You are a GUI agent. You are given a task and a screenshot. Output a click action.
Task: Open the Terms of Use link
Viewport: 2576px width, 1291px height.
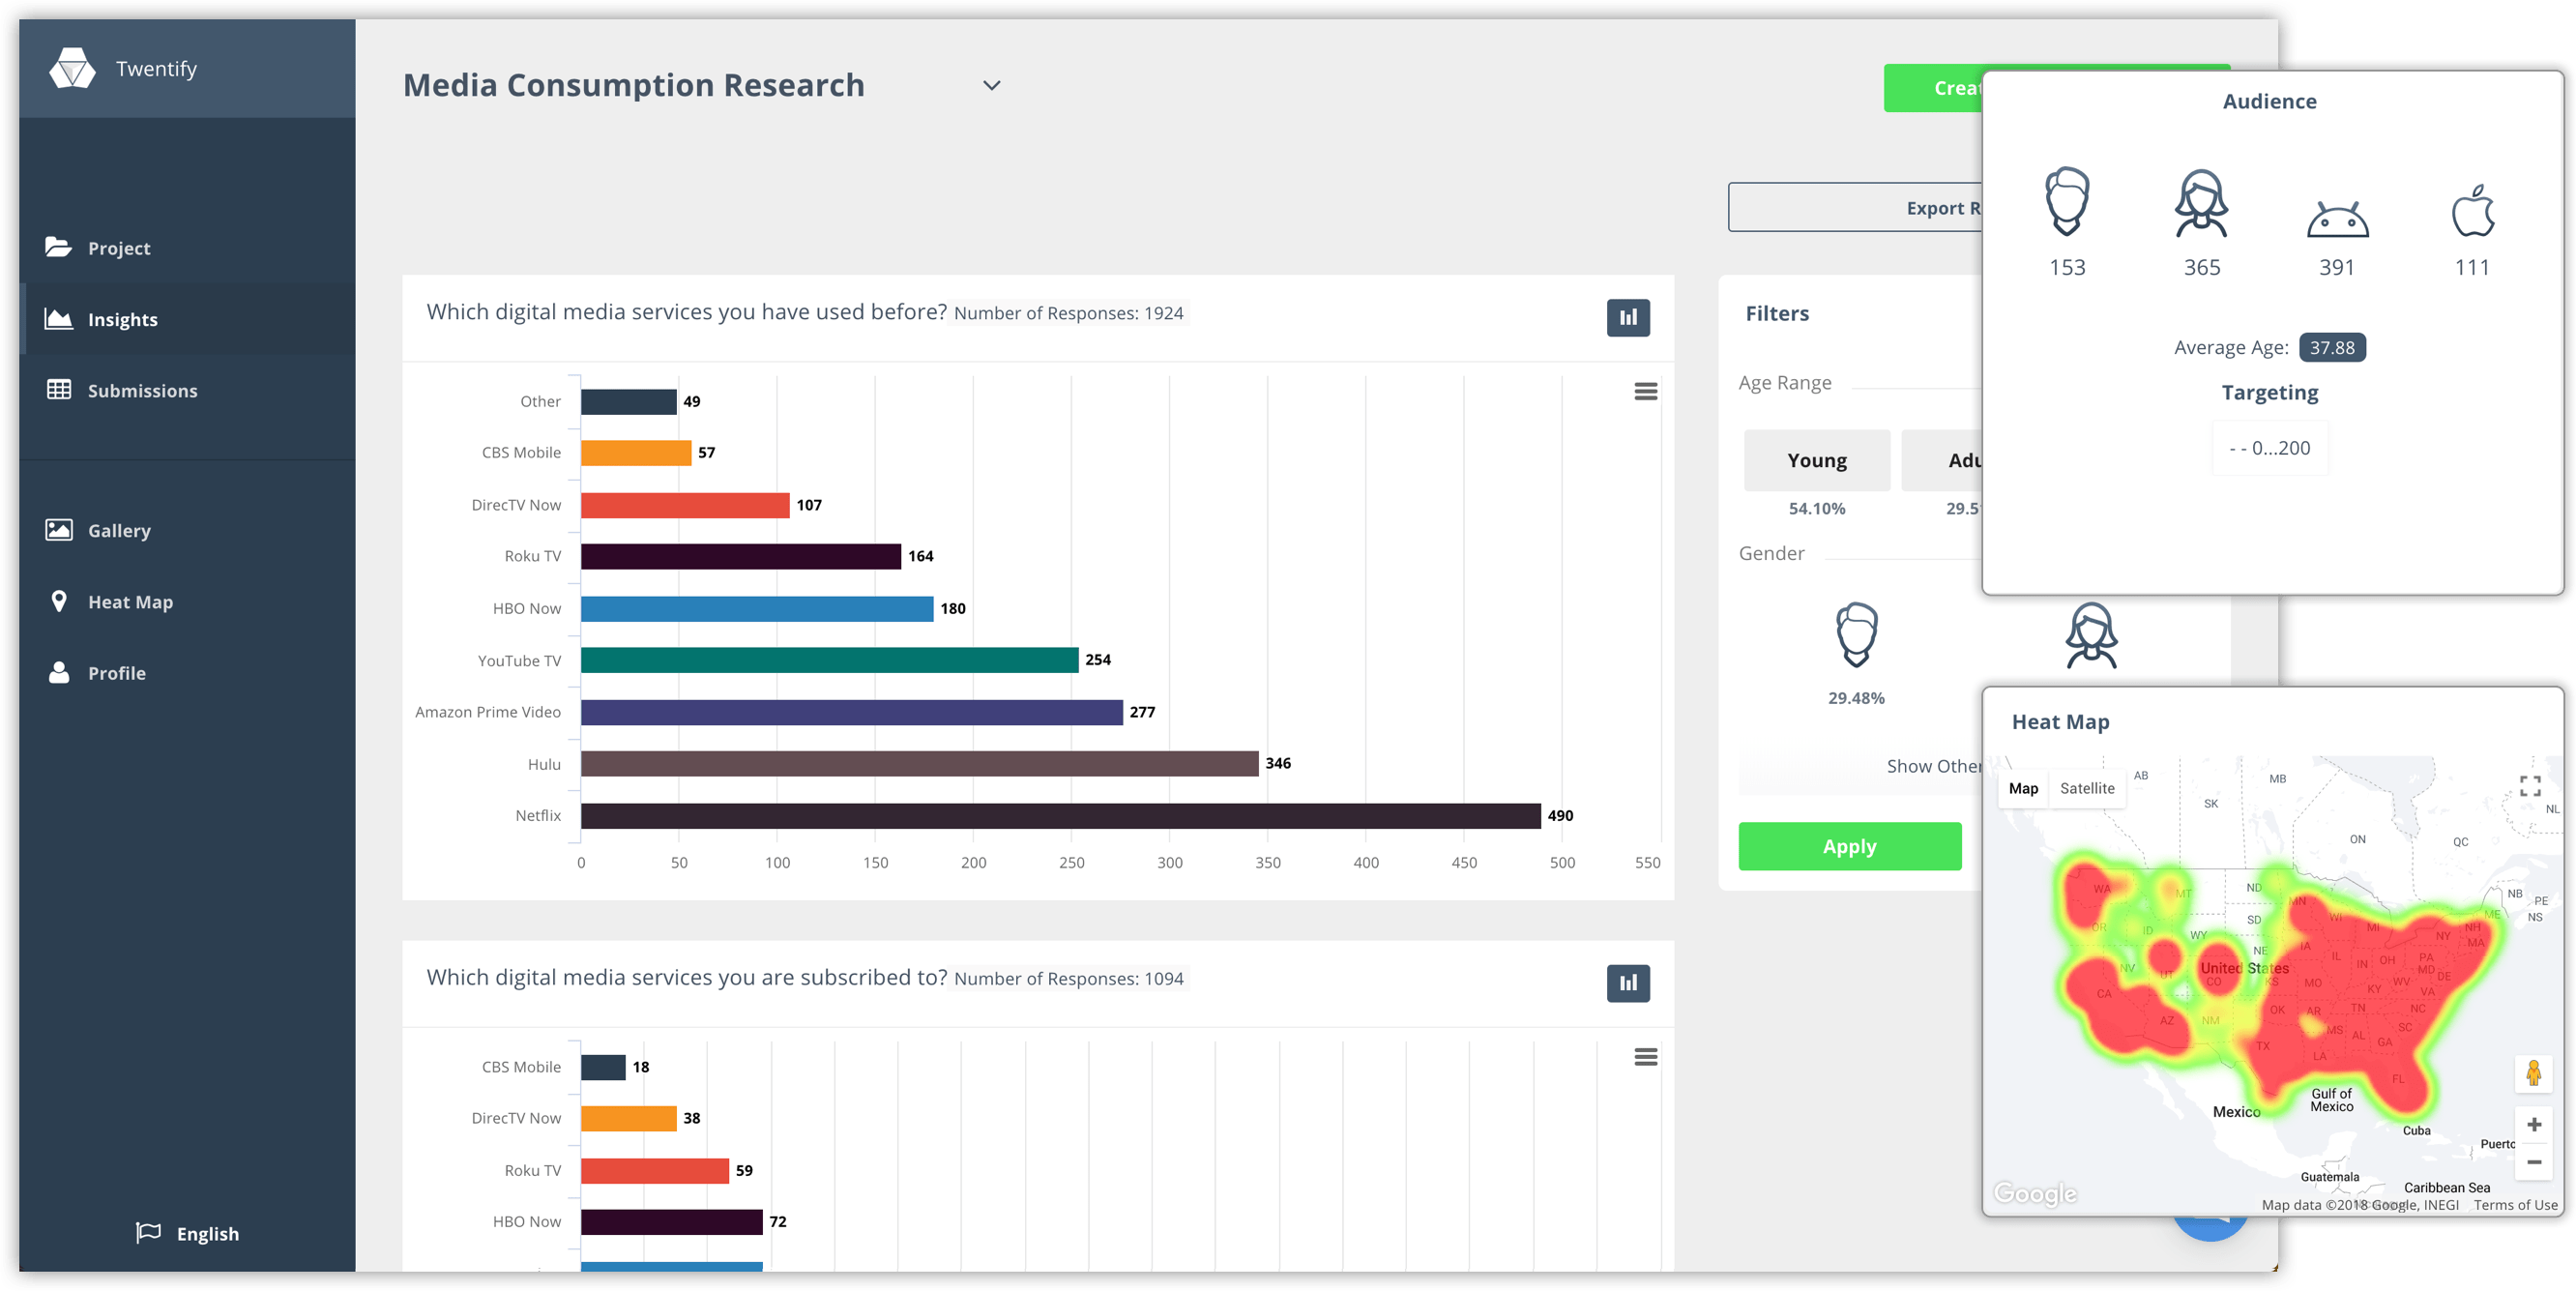click(2514, 1204)
